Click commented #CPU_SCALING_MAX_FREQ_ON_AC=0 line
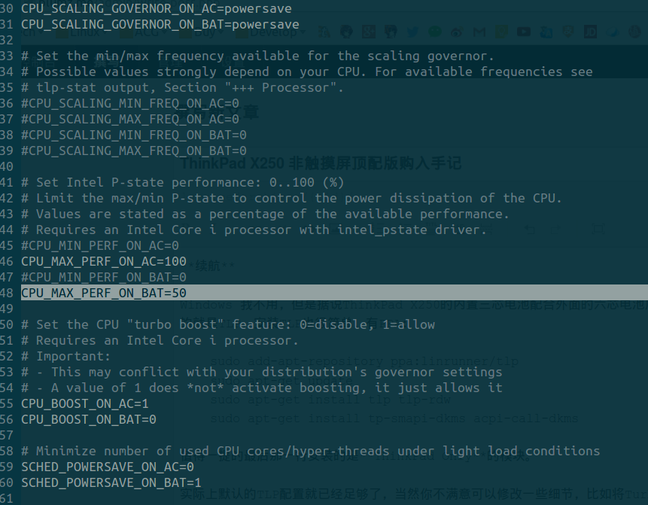Screen dimensions: 648x505 tap(129, 119)
